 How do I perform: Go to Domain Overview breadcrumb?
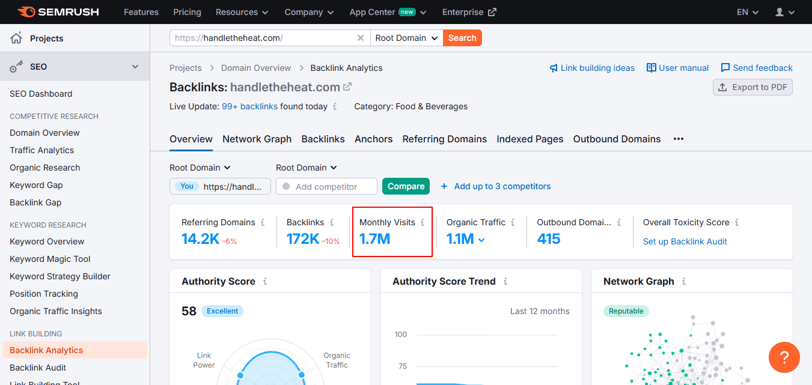256,68
